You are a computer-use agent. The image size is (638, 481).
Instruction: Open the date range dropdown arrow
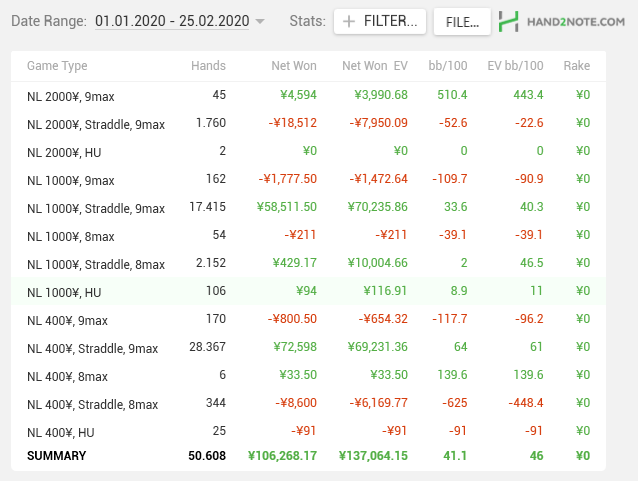coord(260,21)
